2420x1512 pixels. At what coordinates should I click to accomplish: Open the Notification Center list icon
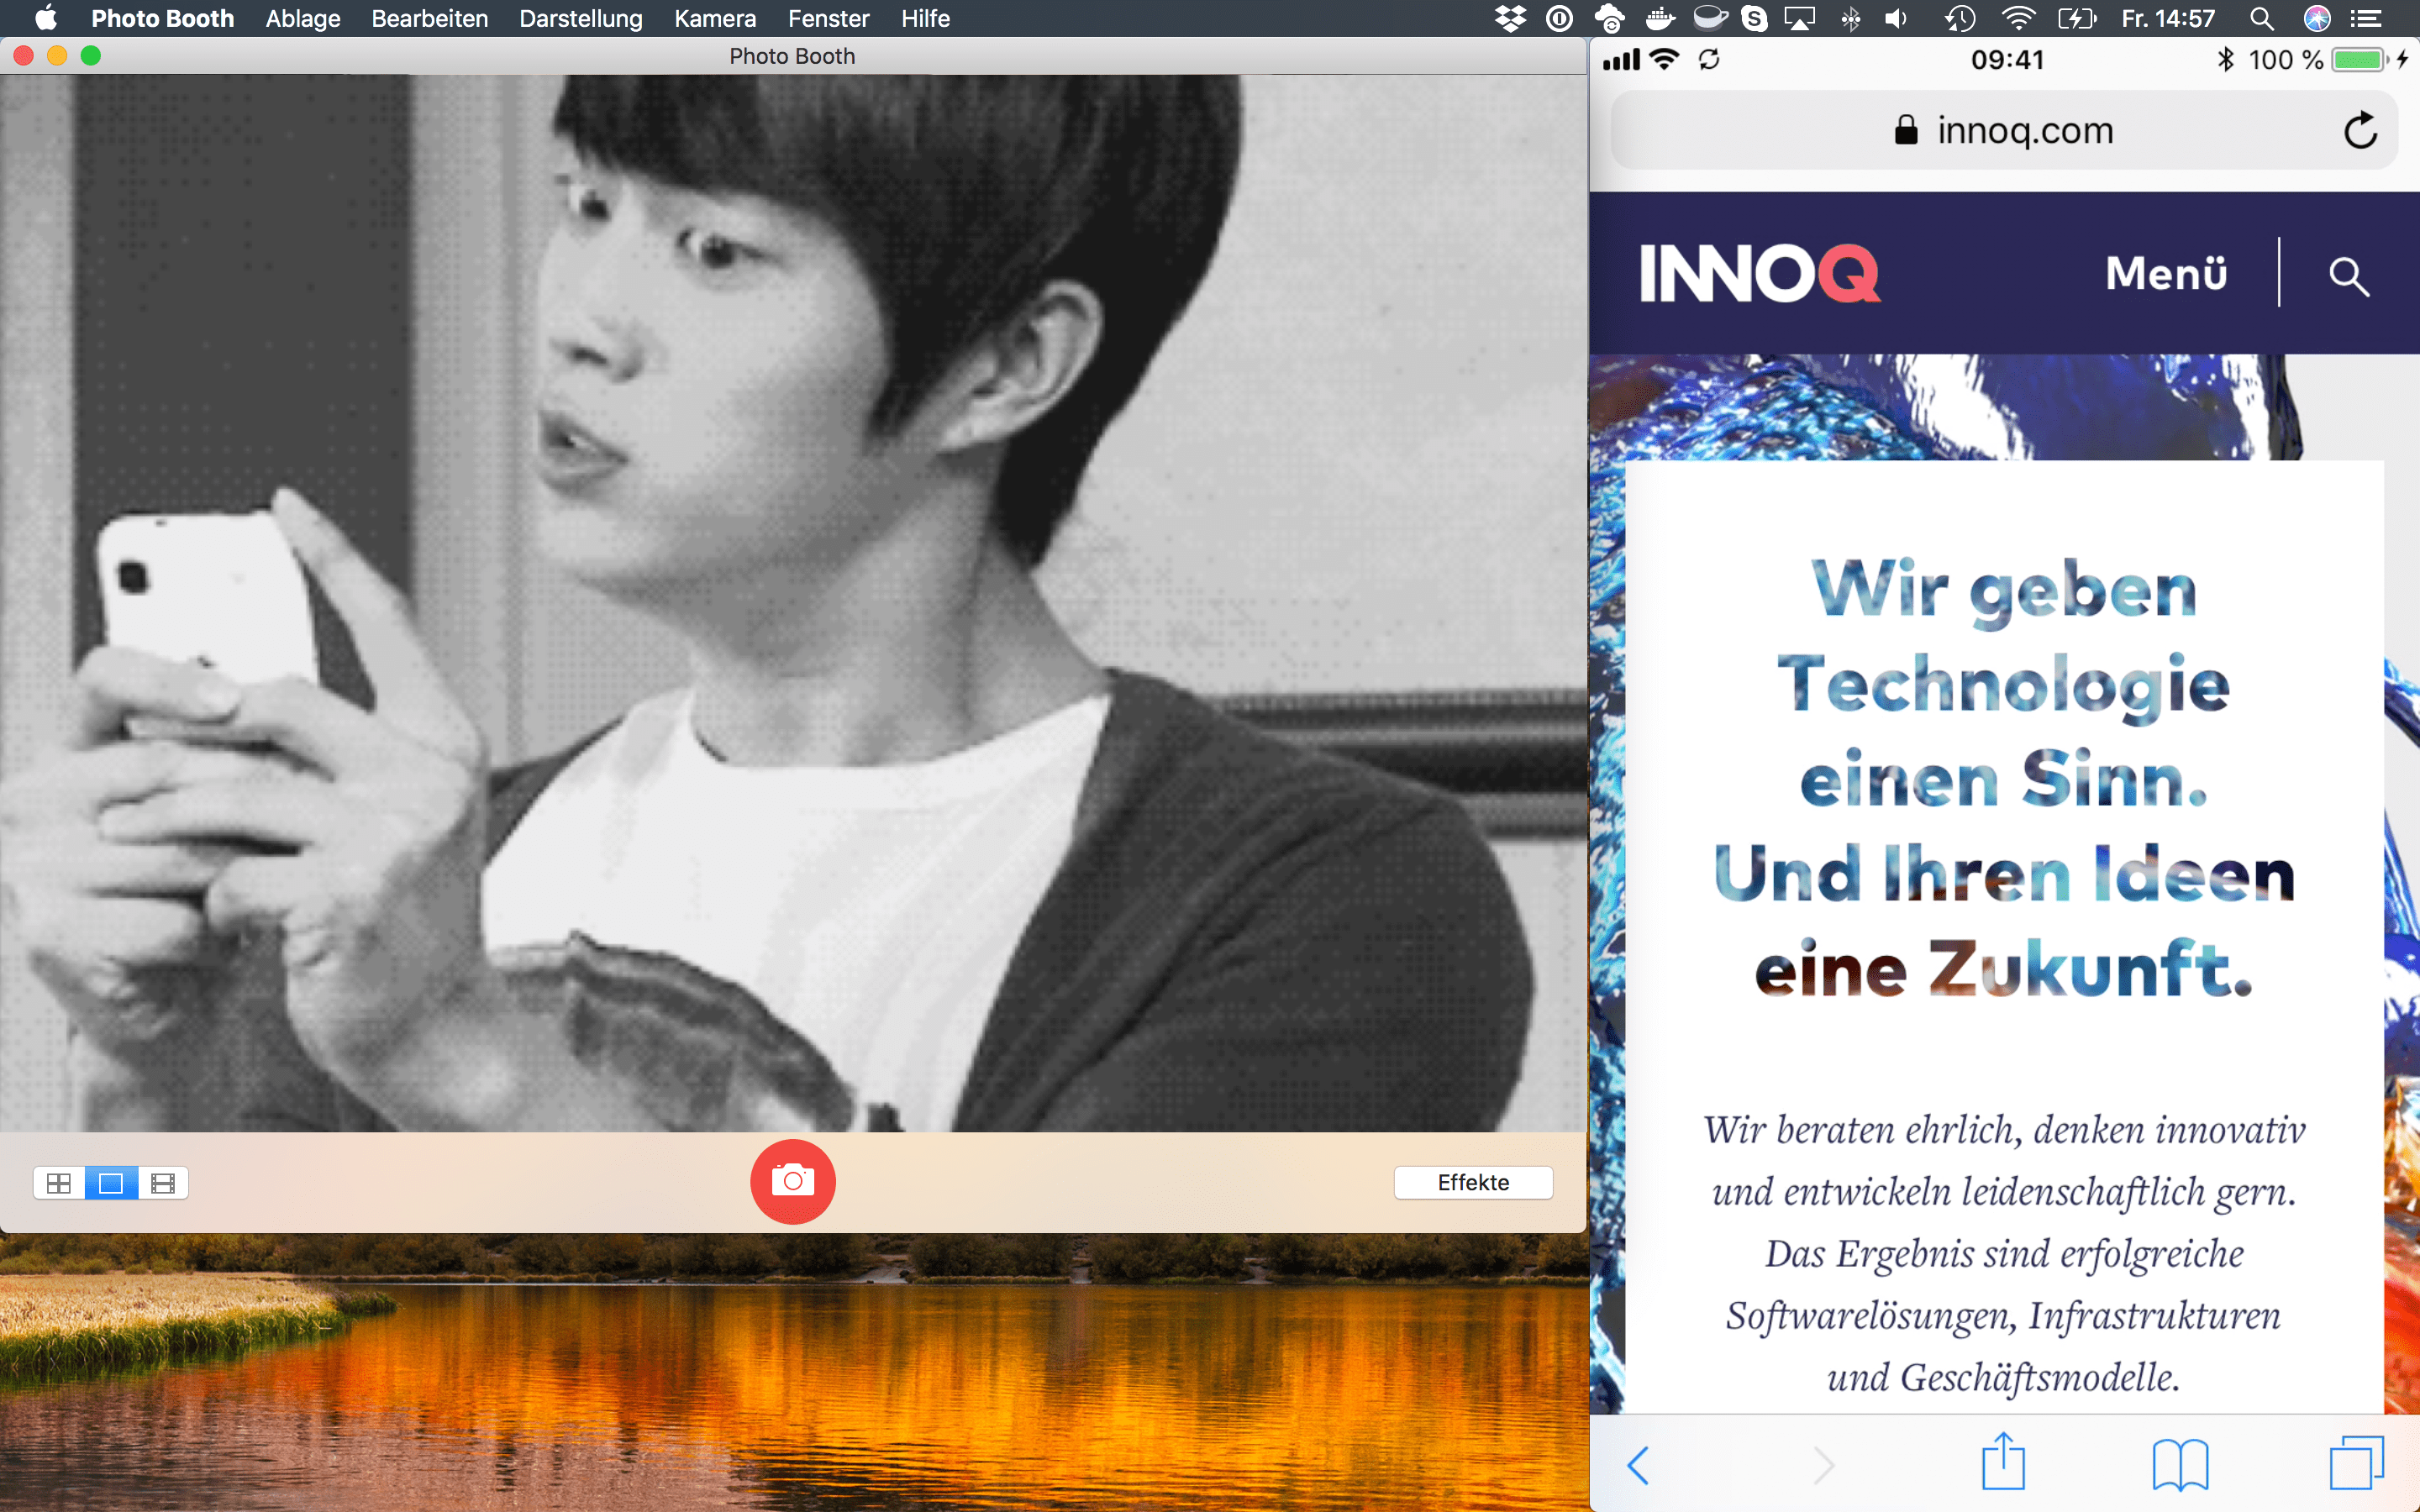(x=2365, y=18)
